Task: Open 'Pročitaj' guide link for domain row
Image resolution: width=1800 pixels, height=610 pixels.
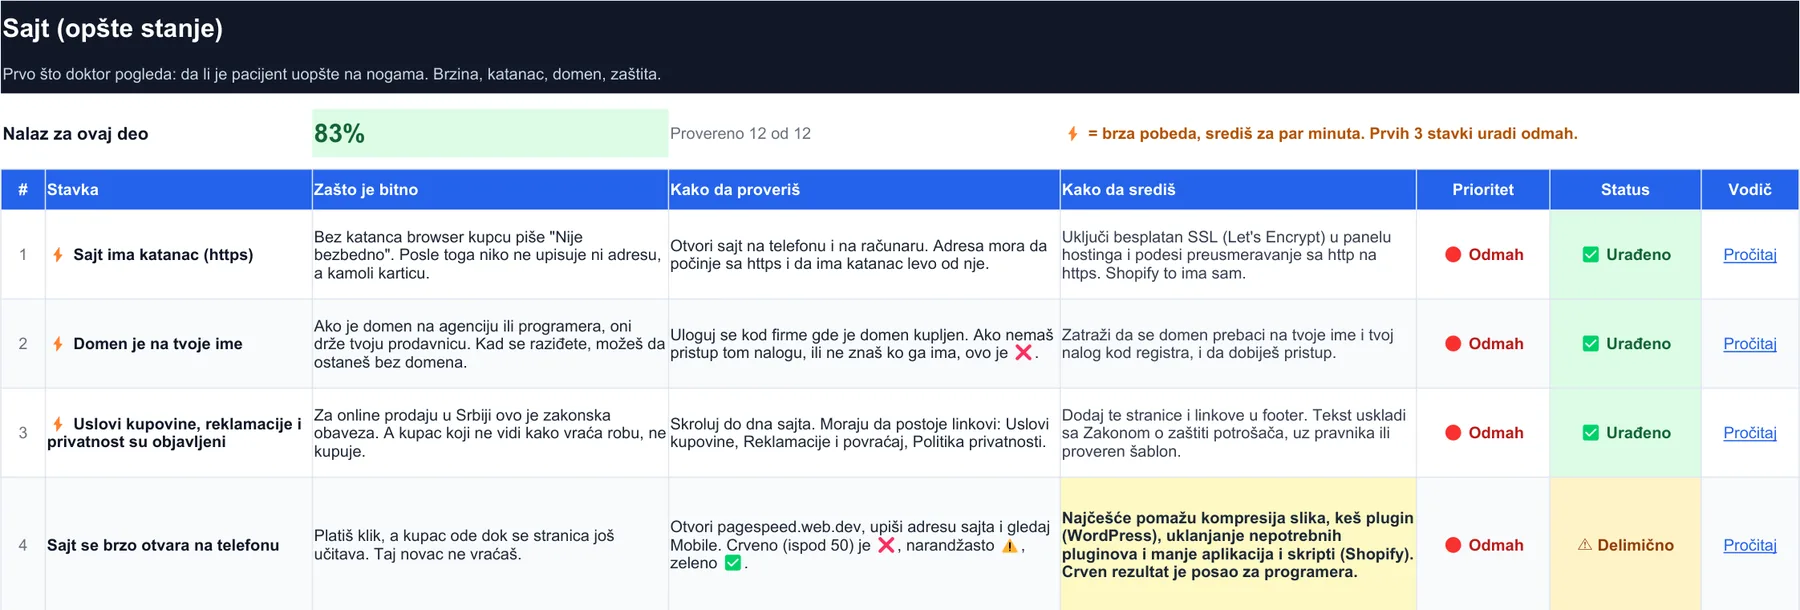Action: point(1750,344)
